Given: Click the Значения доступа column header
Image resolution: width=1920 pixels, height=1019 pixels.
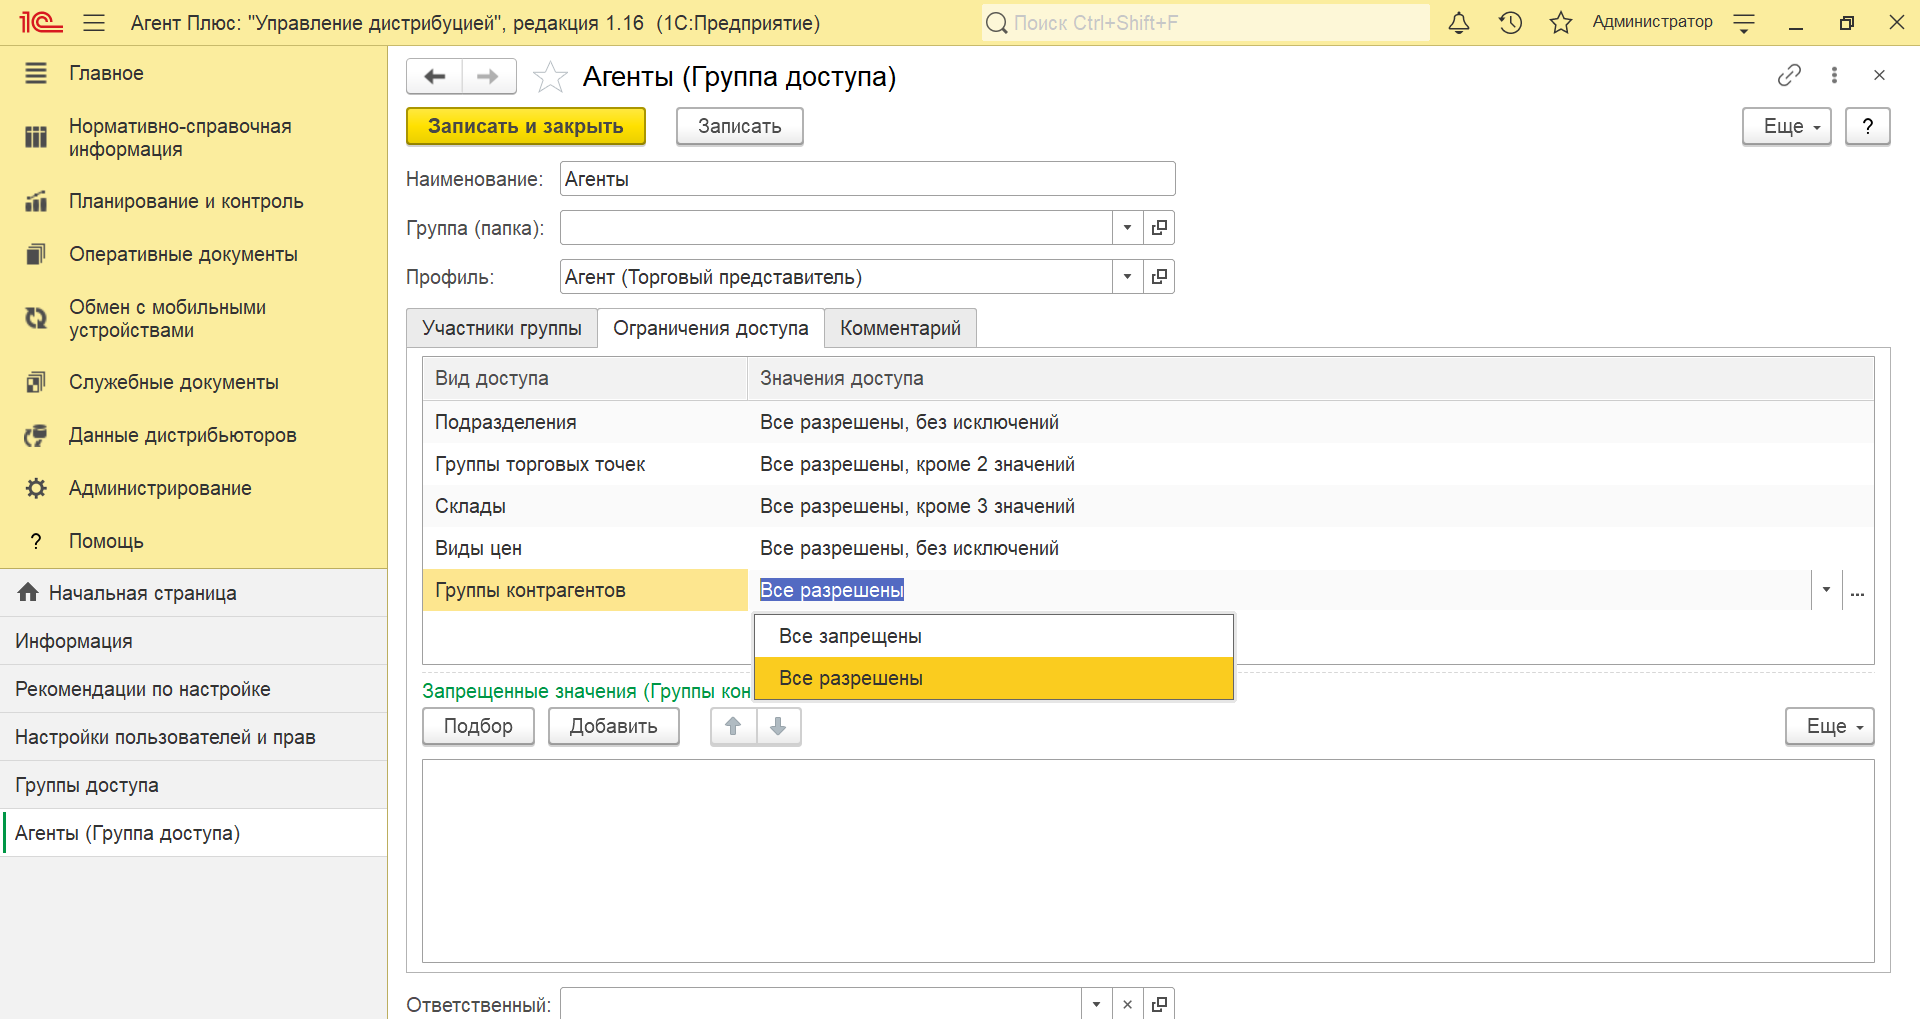Looking at the screenshot, I should tap(1310, 379).
